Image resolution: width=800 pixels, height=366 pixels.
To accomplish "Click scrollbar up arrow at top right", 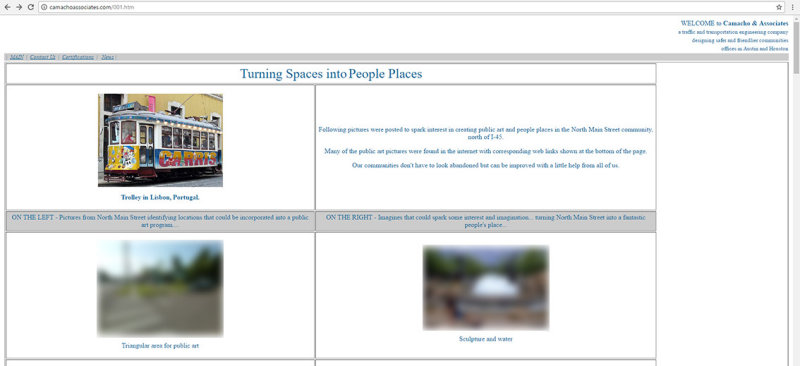I will (x=796, y=19).
